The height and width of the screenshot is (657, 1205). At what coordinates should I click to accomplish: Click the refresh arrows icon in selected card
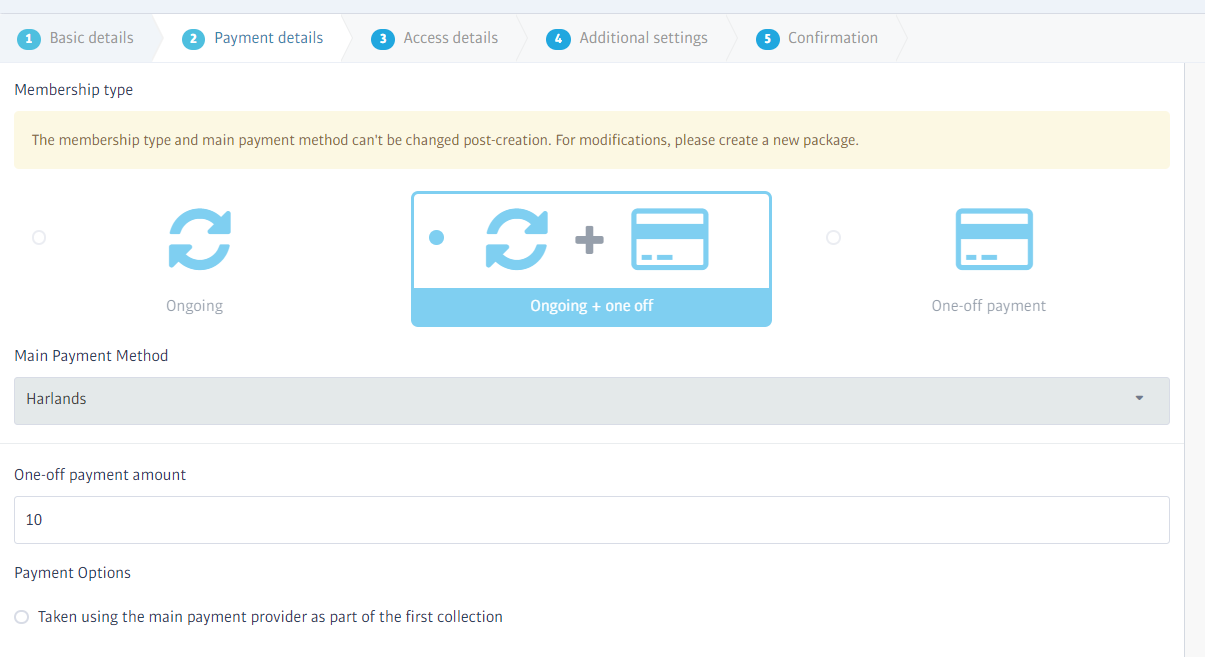pos(517,239)
